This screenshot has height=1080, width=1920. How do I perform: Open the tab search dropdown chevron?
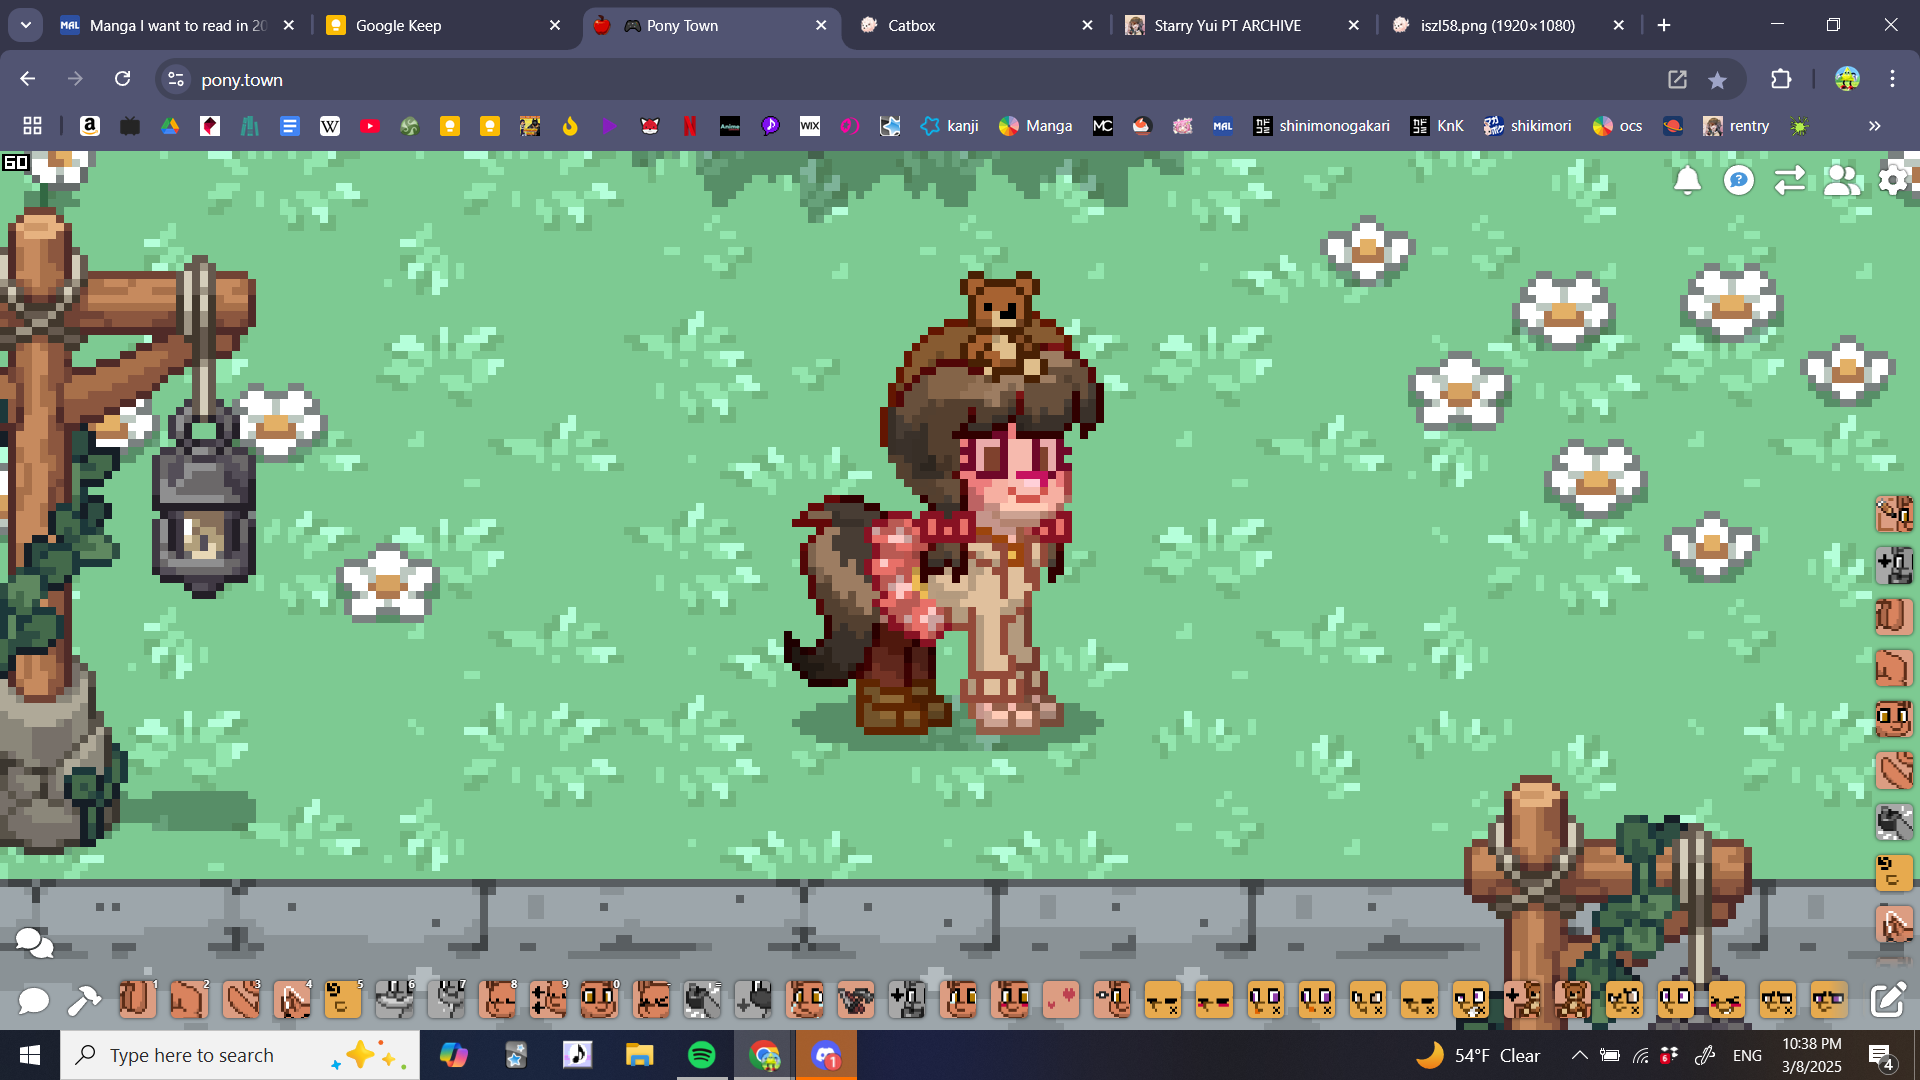tap(25, 25)
